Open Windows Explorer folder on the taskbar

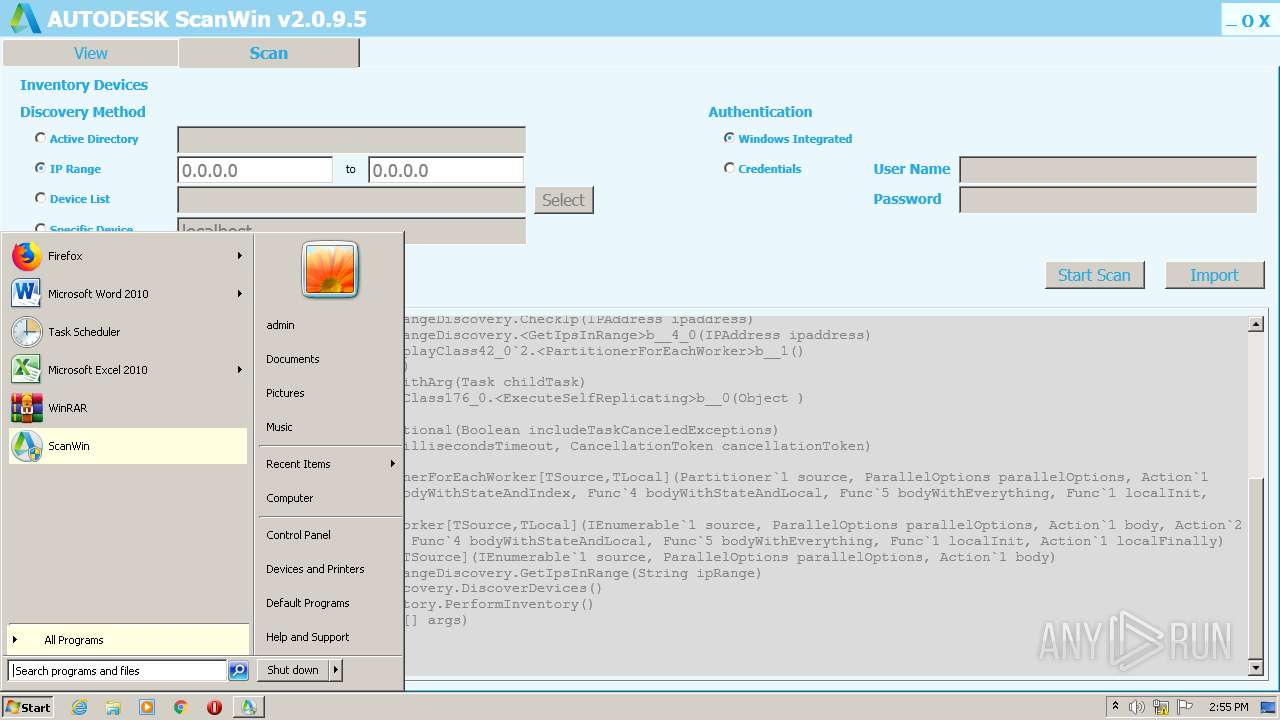pyautogui.click(x=113, y=707)
